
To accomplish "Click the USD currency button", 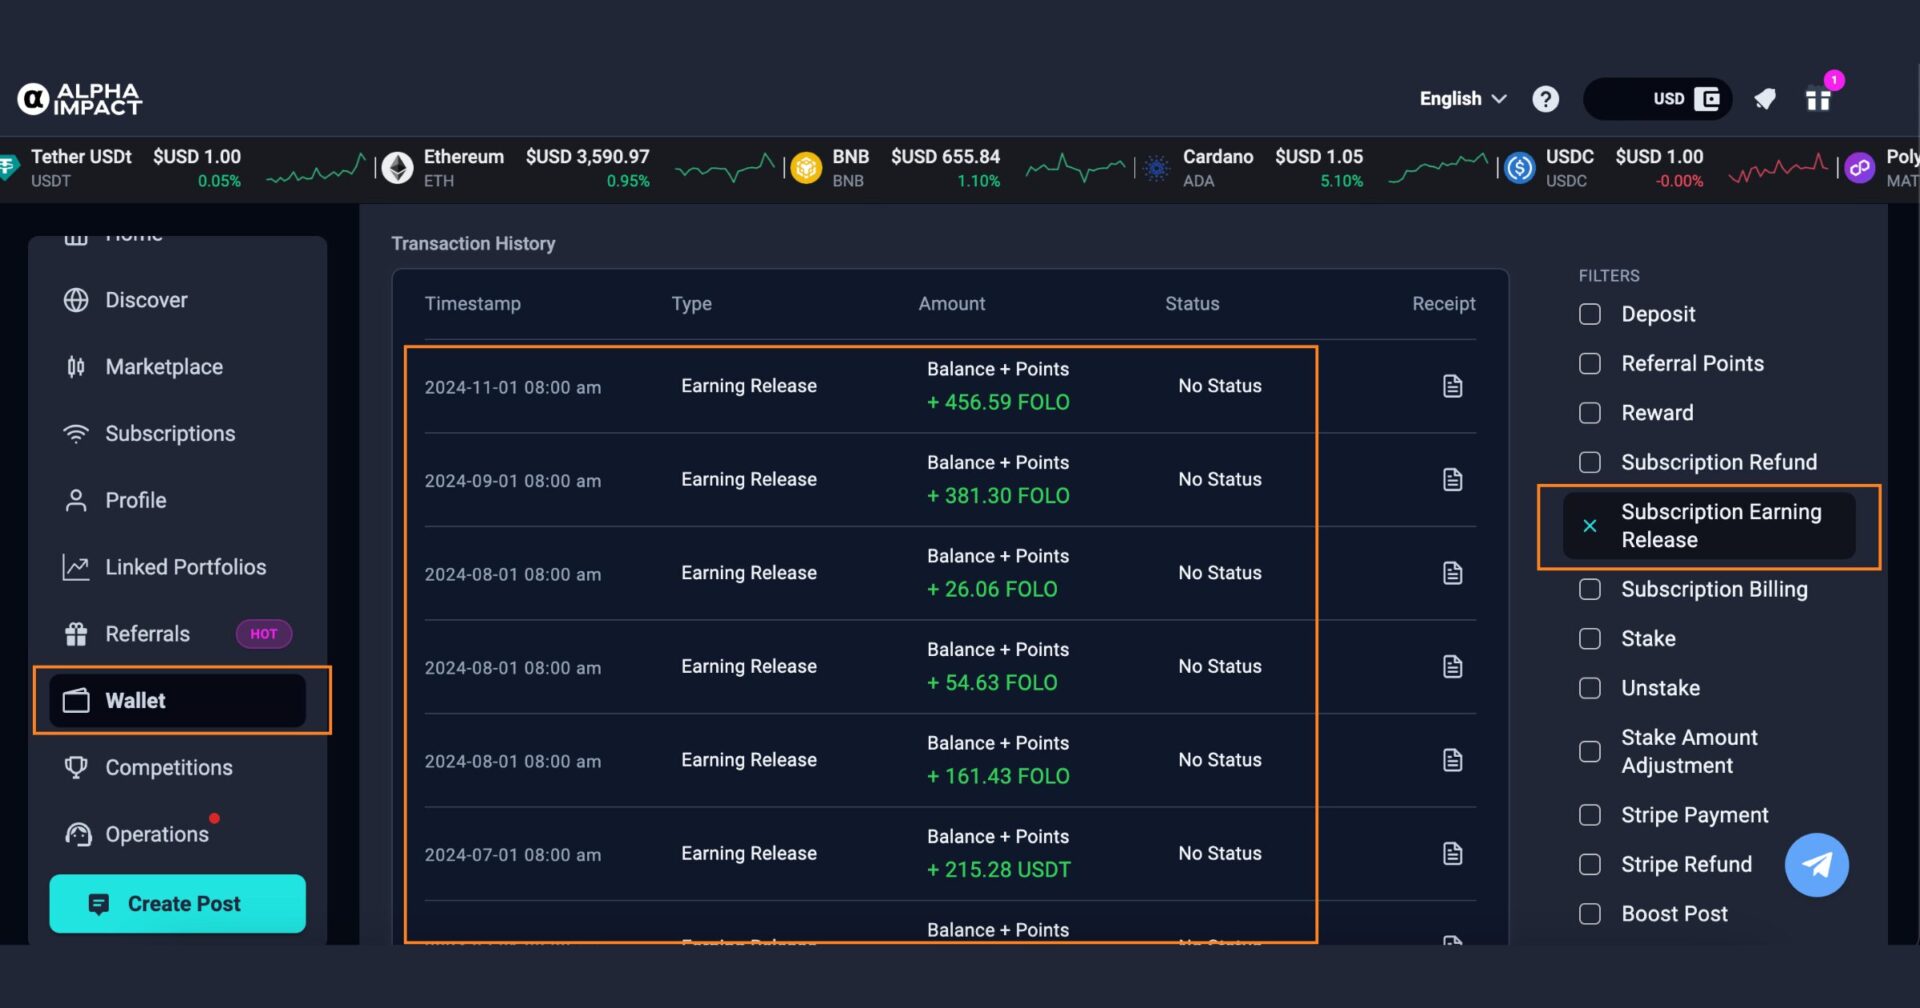I will tap(1658, 99).
